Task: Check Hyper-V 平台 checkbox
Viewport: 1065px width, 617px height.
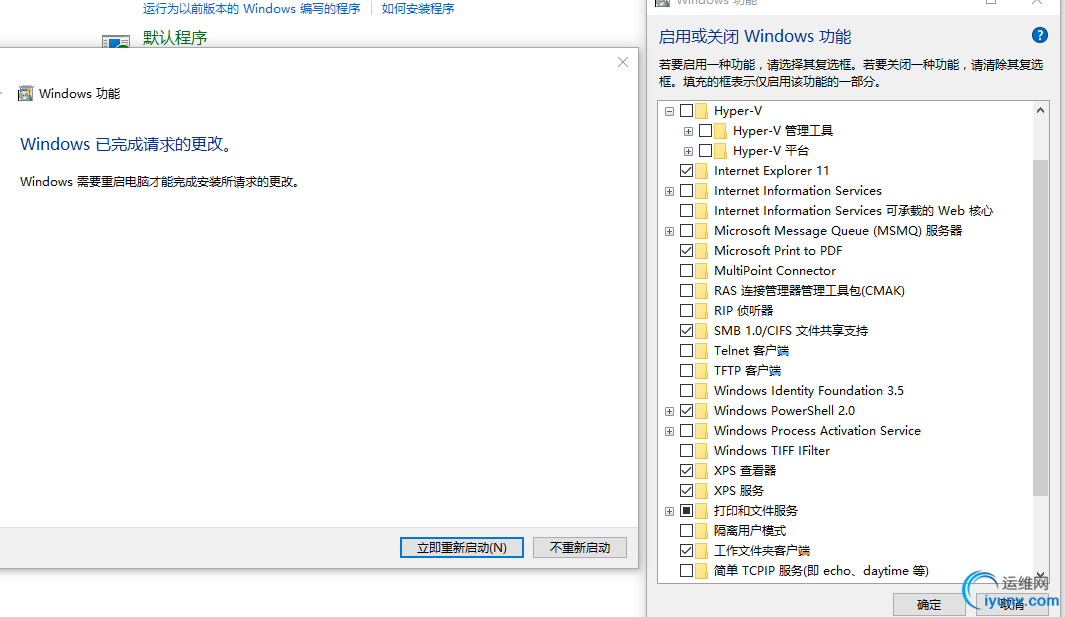Action: click(706, 151)
